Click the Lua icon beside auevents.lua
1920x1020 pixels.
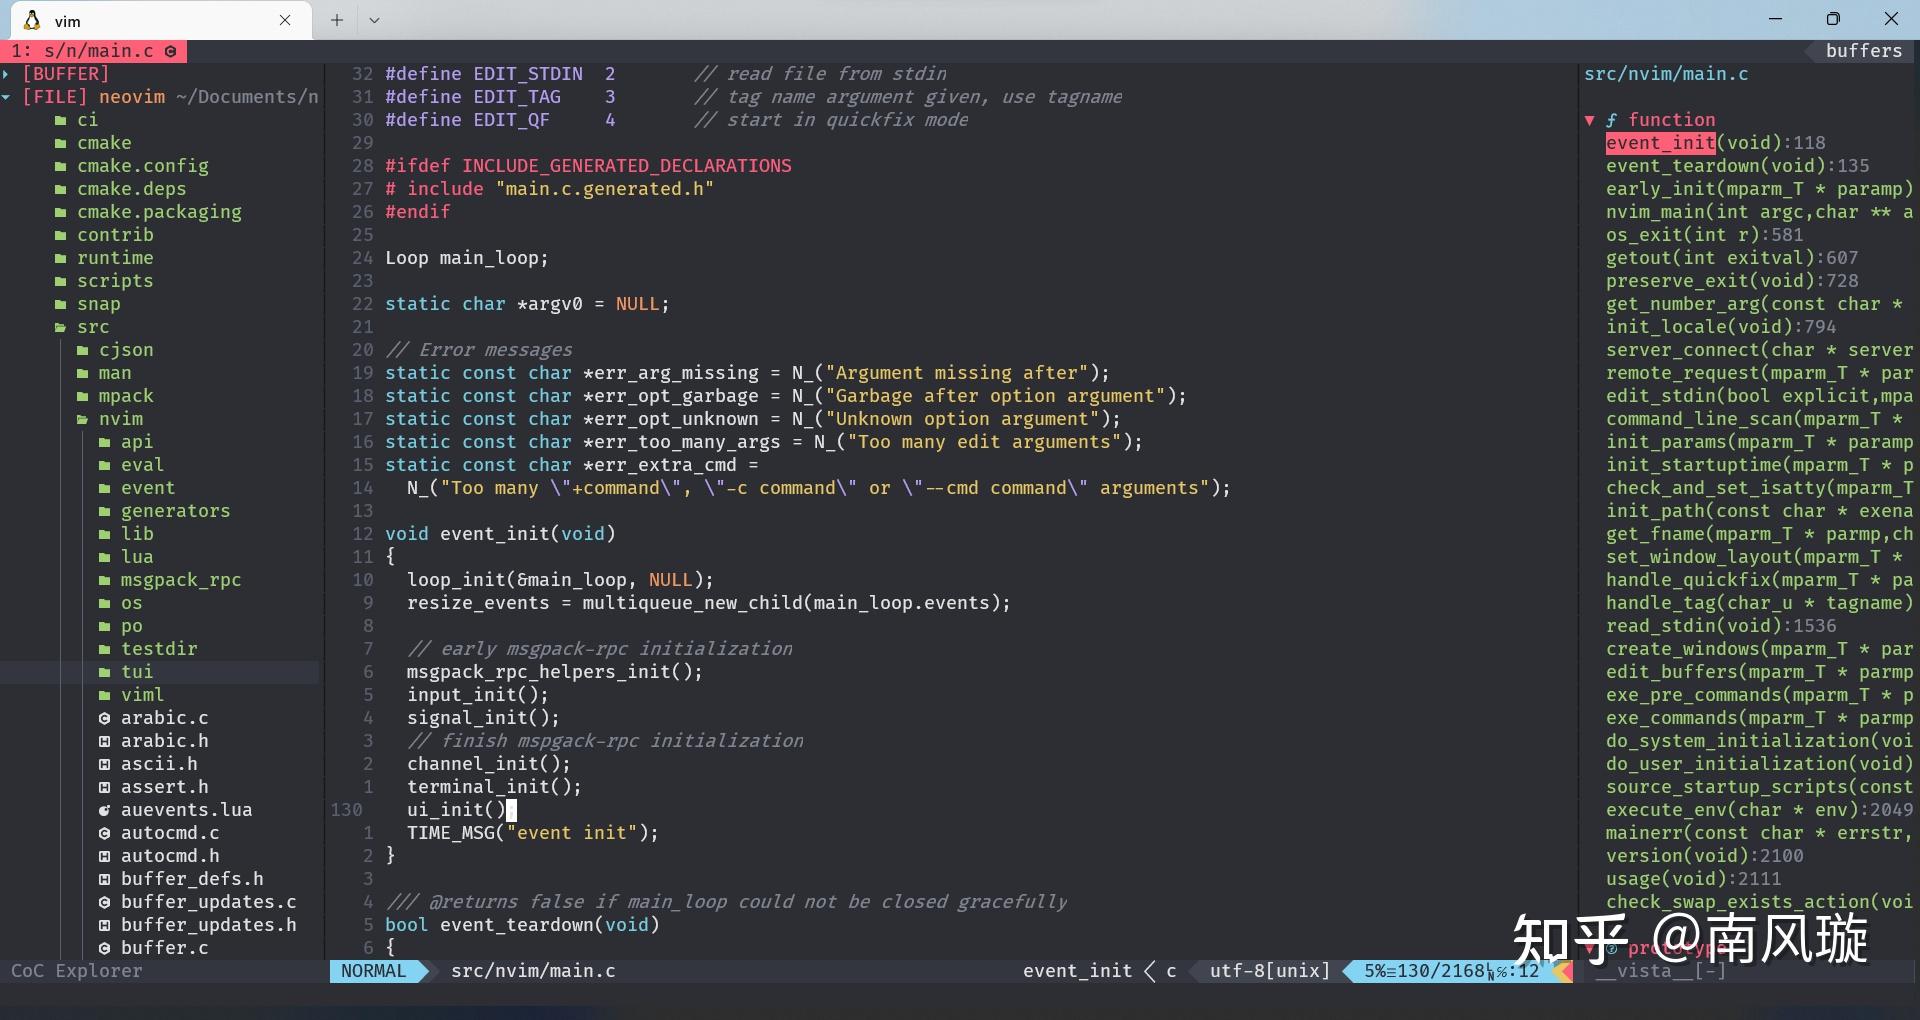coord(104,810)
